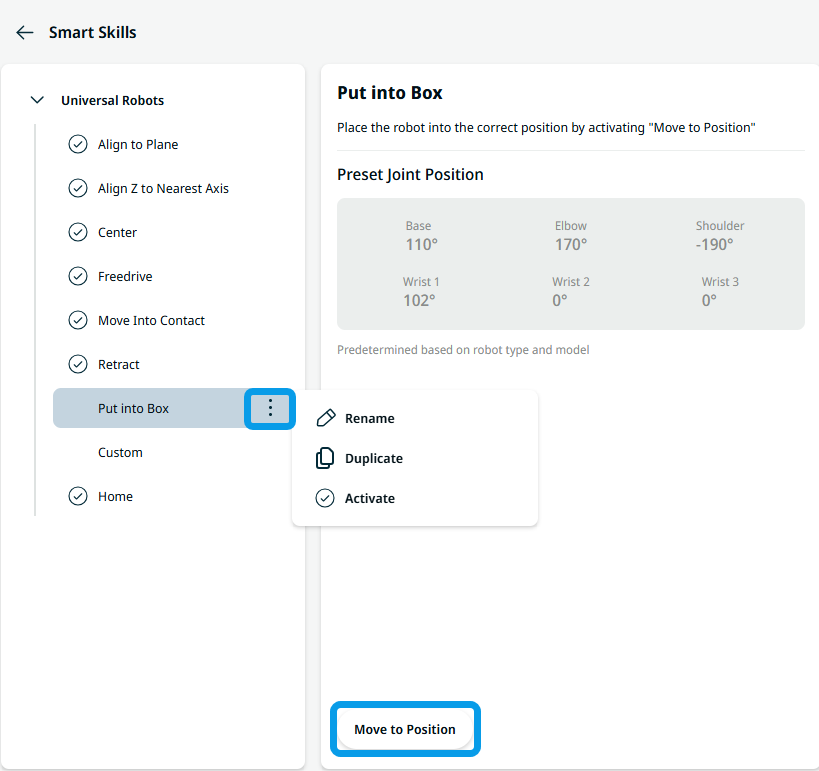Collapse the Universal Robots group
Screen dimensions: 819x771
[x=37, y=100]
